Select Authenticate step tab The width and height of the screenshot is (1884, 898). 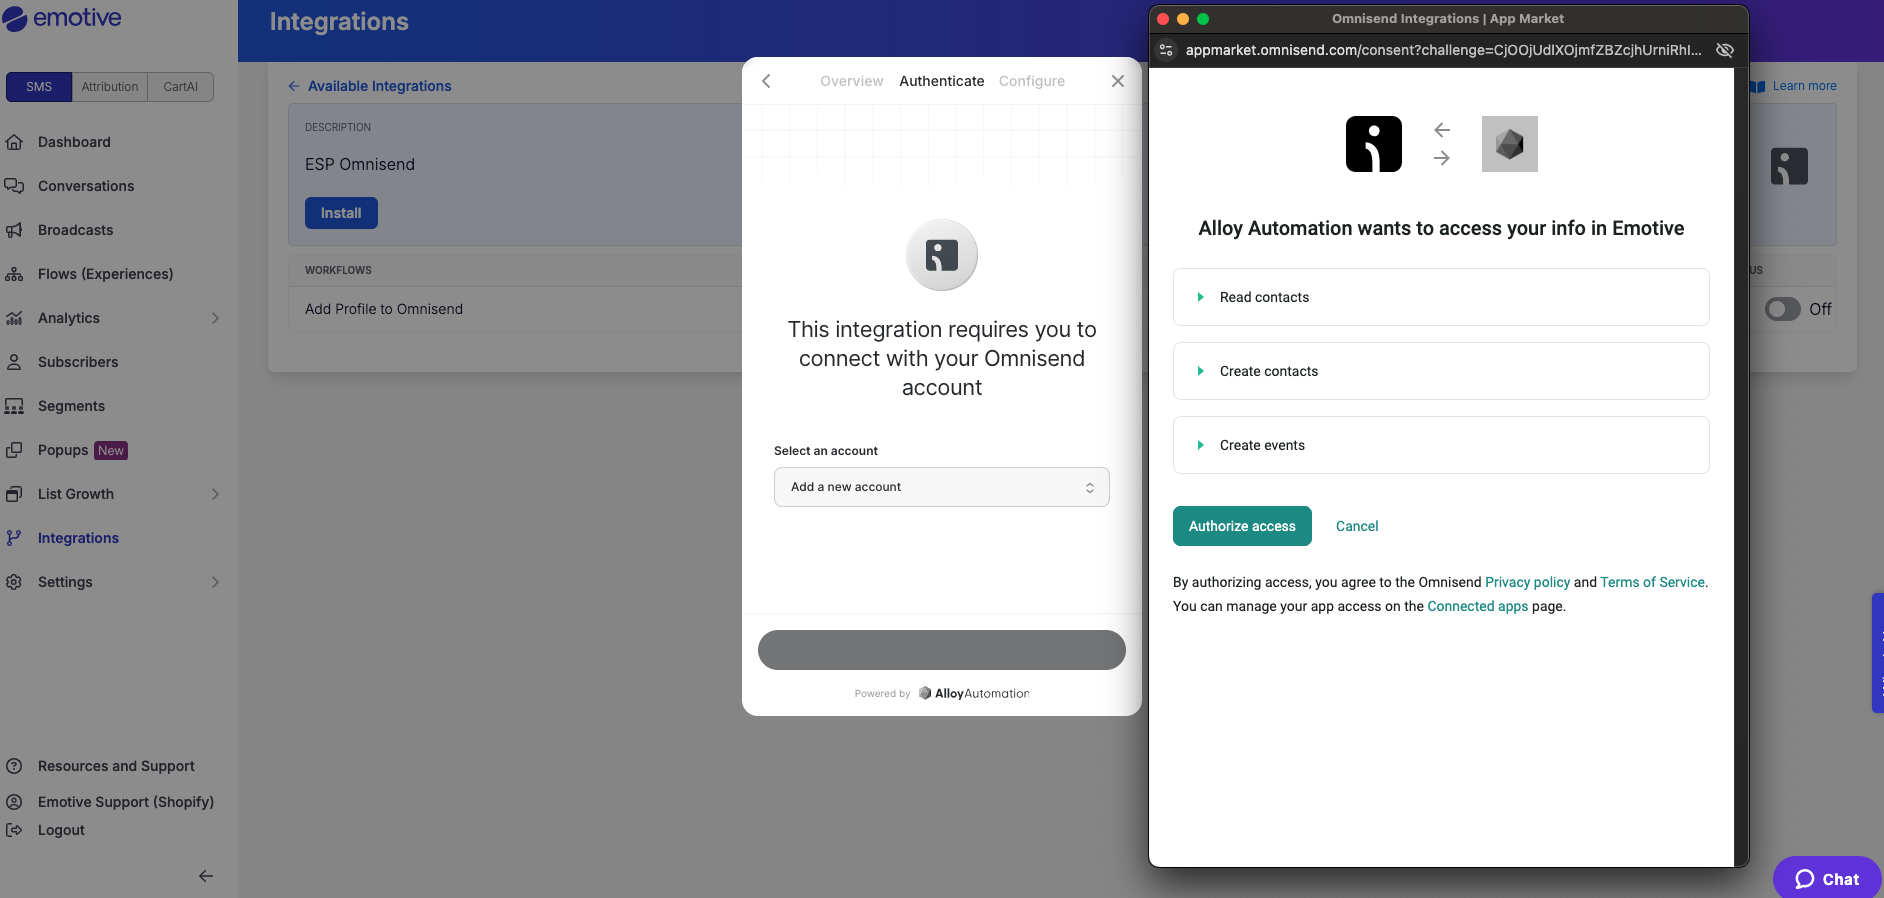[x=942, y=81]
